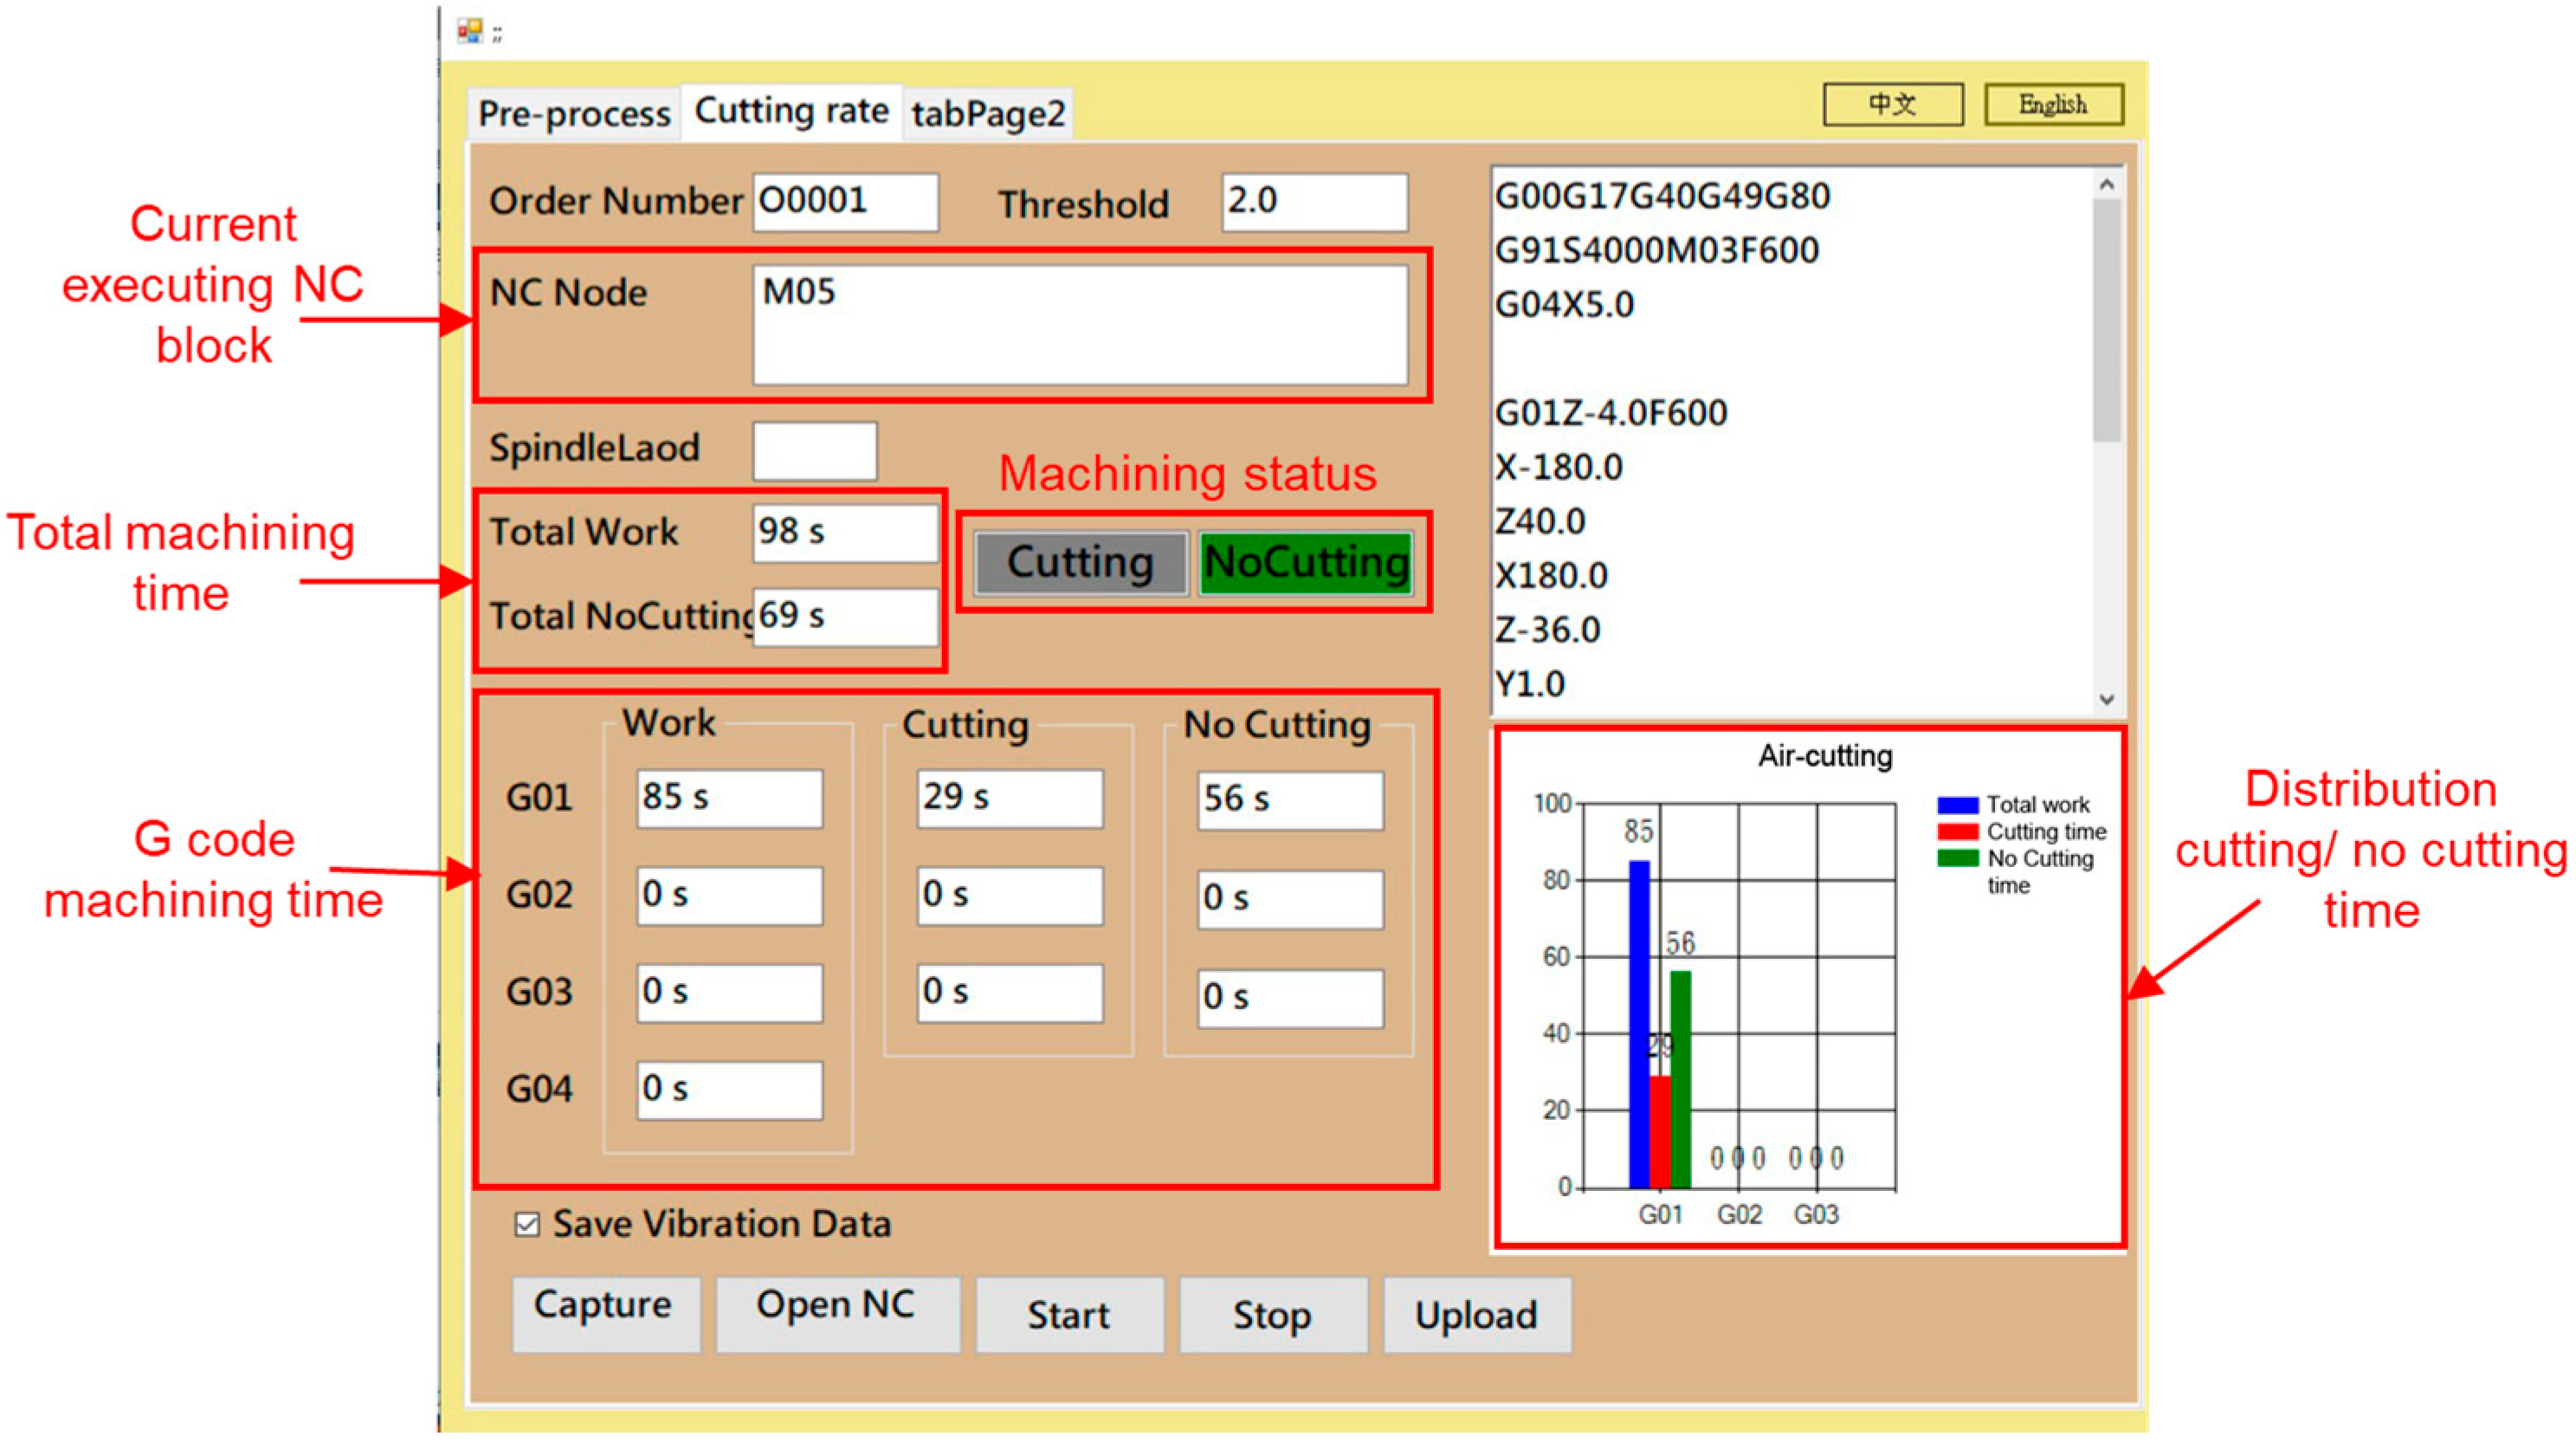
Task: Click the G02 Work time field
Action: (x=730, y=895)
